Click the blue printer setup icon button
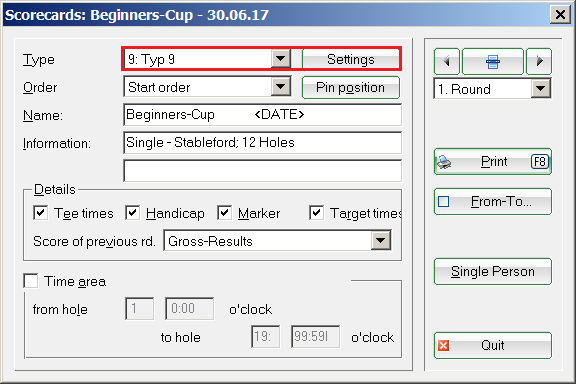Image resolution: width=576 pixels, height=384 pixels. tap(493, 61)
